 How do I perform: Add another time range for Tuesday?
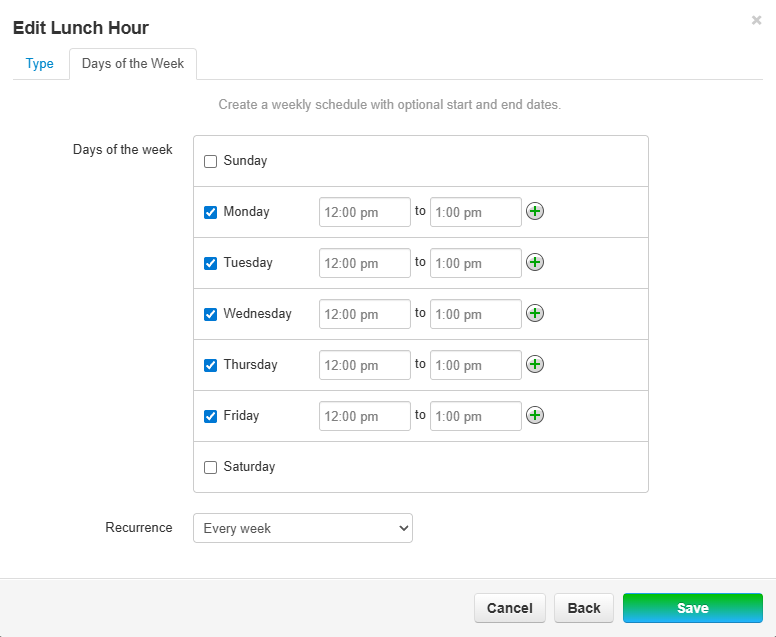(x=535, y=262)
